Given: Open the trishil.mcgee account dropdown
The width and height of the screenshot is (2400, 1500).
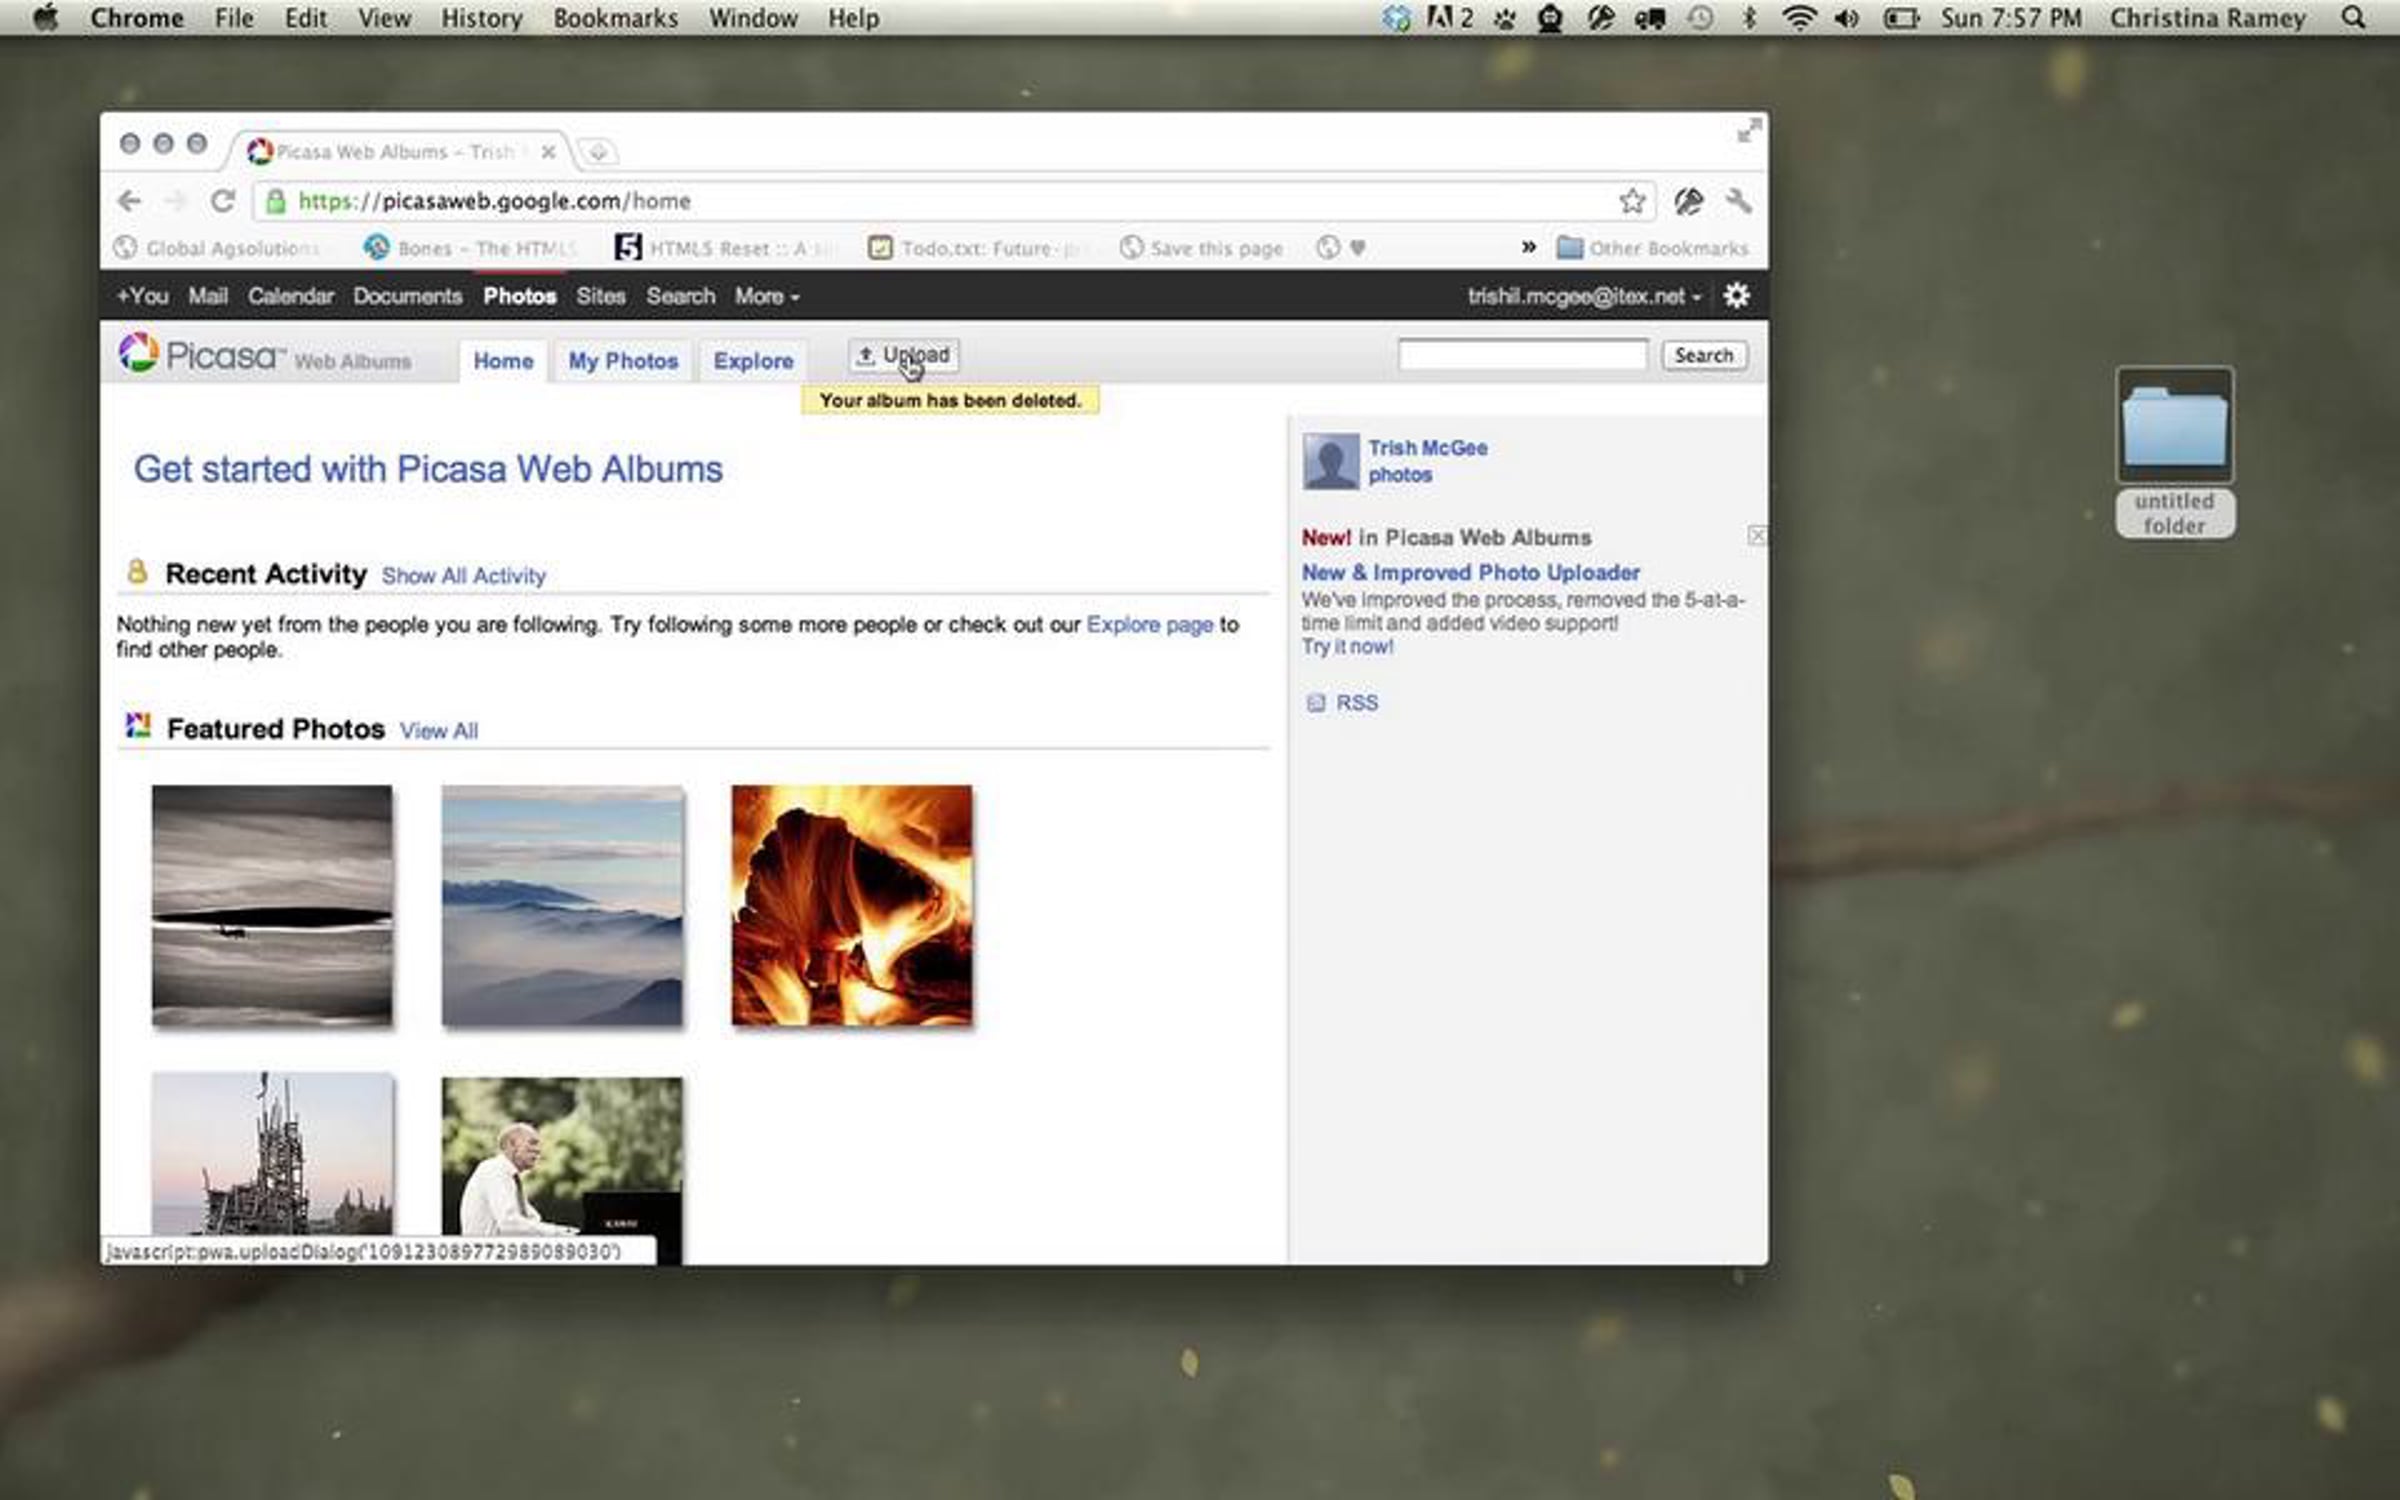Looking at the screenshot, I should click(1583, 296).
